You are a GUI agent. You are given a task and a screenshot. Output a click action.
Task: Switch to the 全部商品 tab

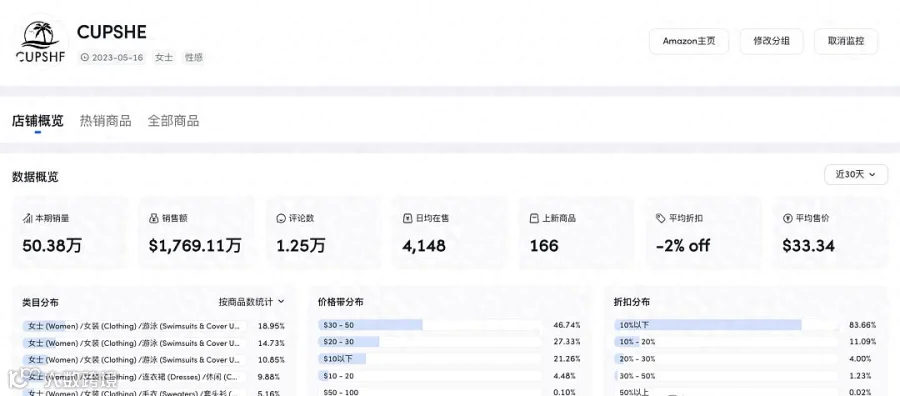[x=173, y=121]
